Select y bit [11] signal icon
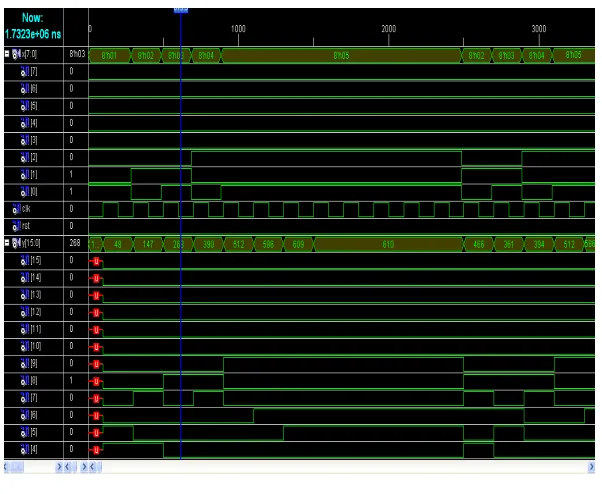The image size is (602, 494). tap(25, 329)
